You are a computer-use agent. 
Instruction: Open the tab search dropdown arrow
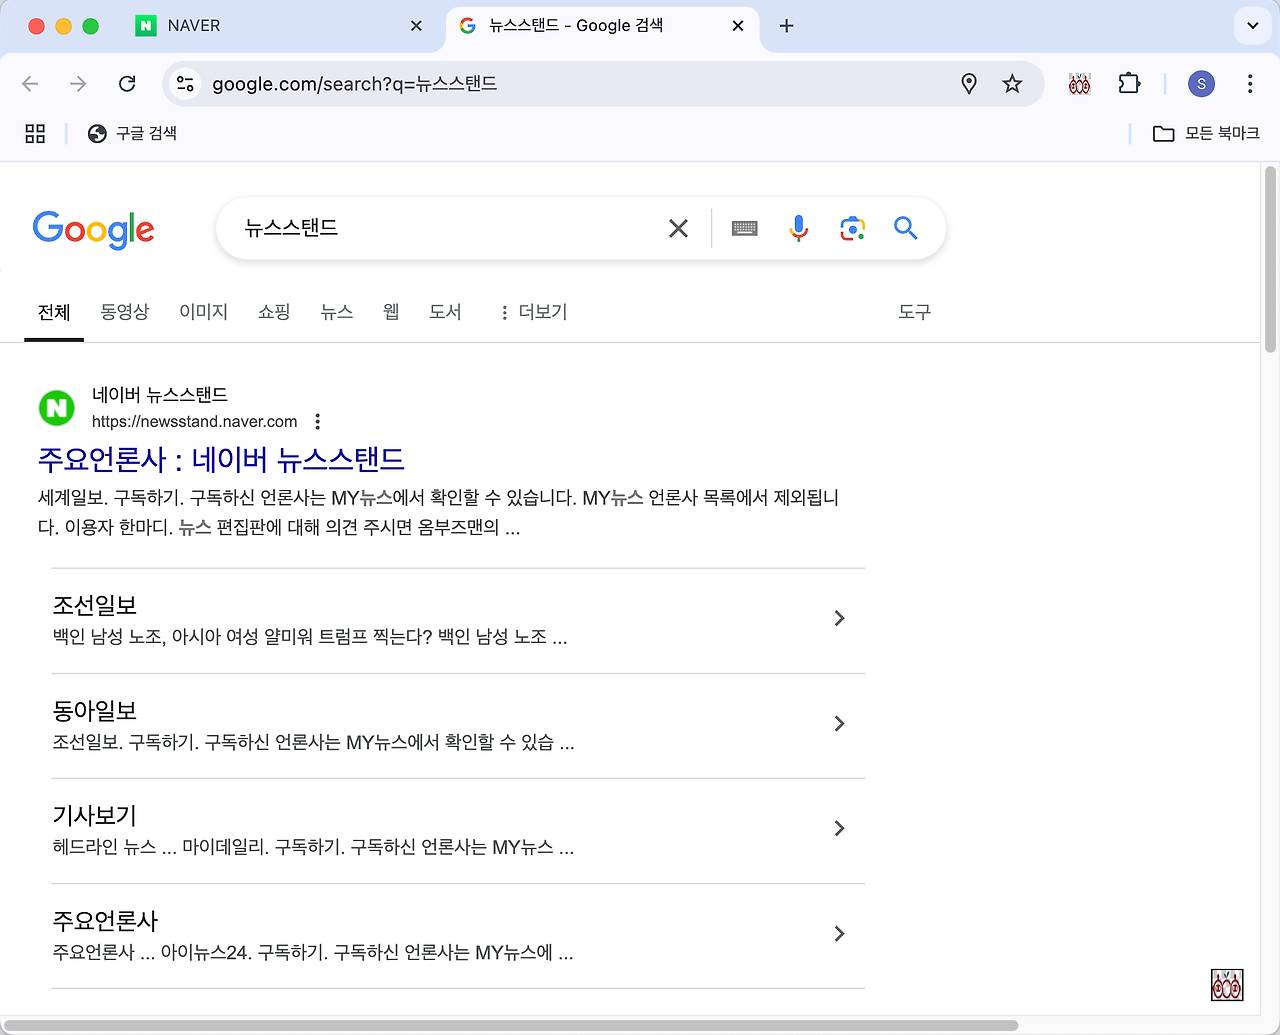tap(1252, 26)
